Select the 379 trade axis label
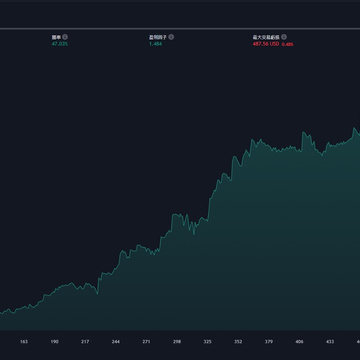 [x=269, y=342]
